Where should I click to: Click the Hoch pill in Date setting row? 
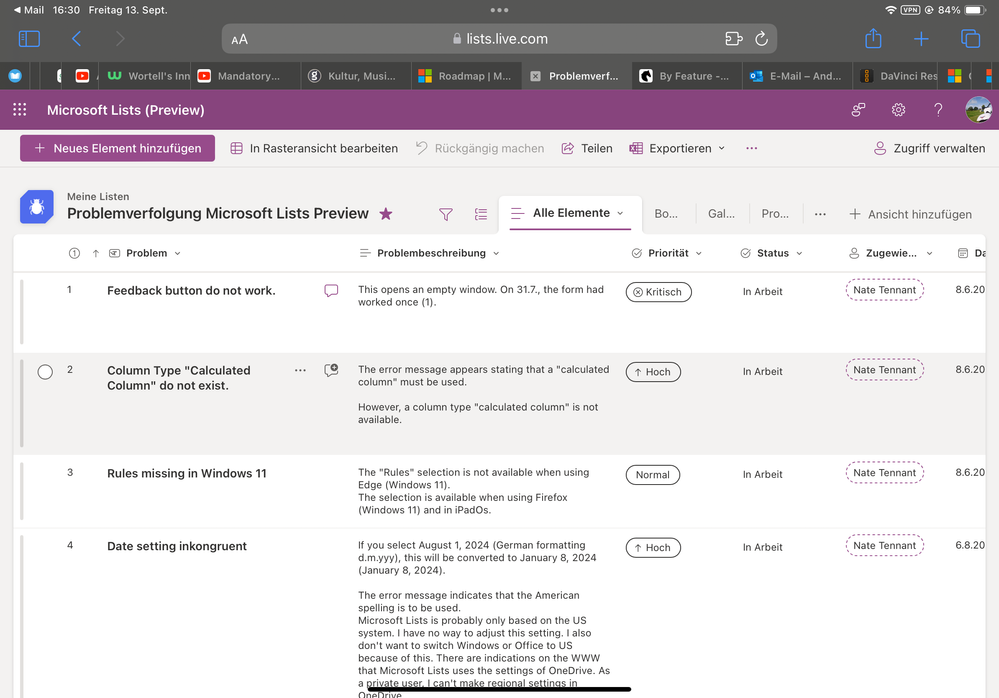click(653, 548)
